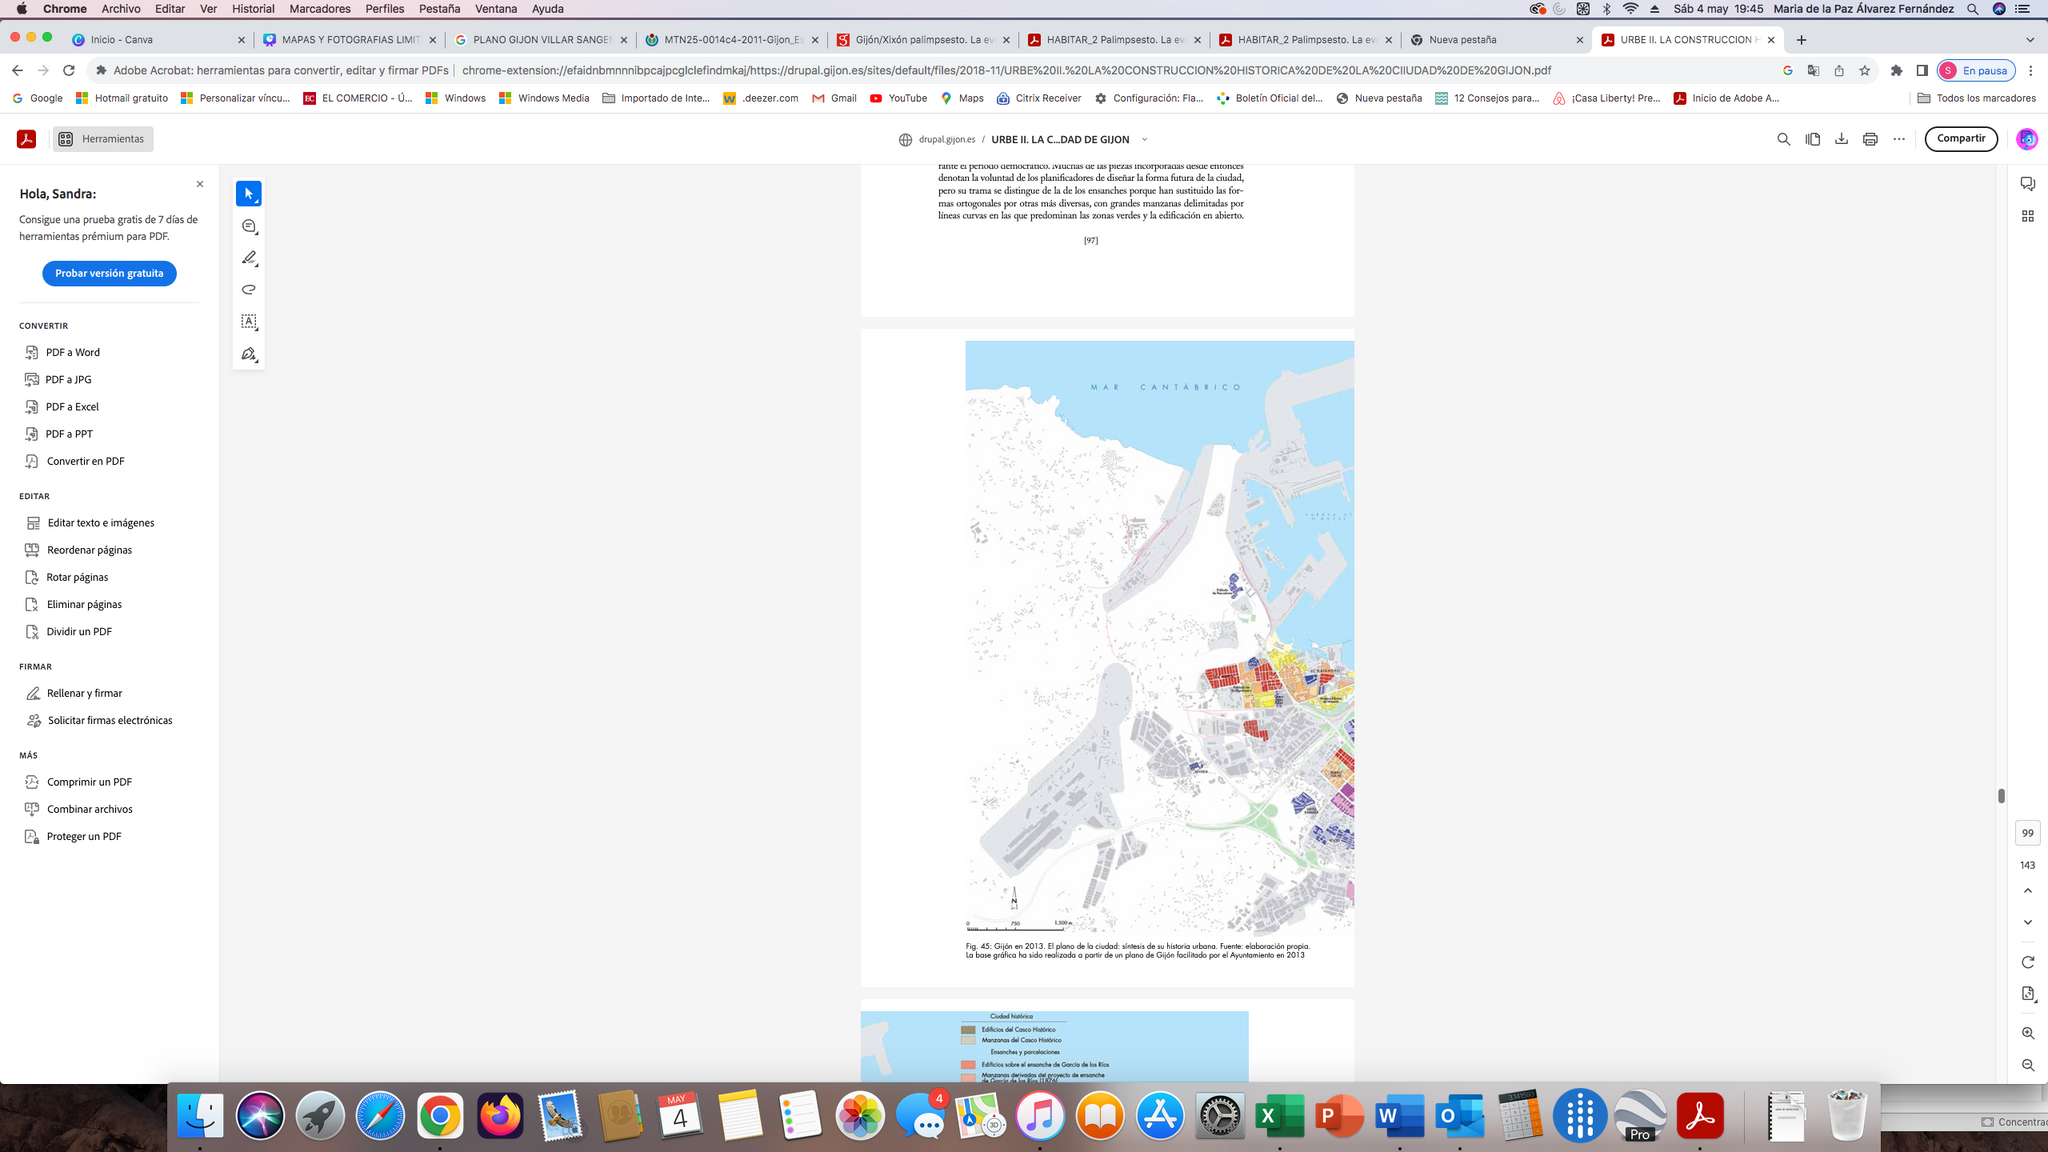
Task: Open the print document icon
Action: pyautogui.click(x=1870, y=139)
